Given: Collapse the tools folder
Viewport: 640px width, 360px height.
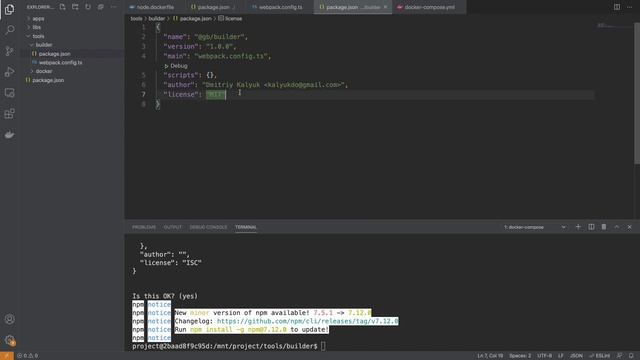Looking at the screenshot, I should [x=38, y=36].
